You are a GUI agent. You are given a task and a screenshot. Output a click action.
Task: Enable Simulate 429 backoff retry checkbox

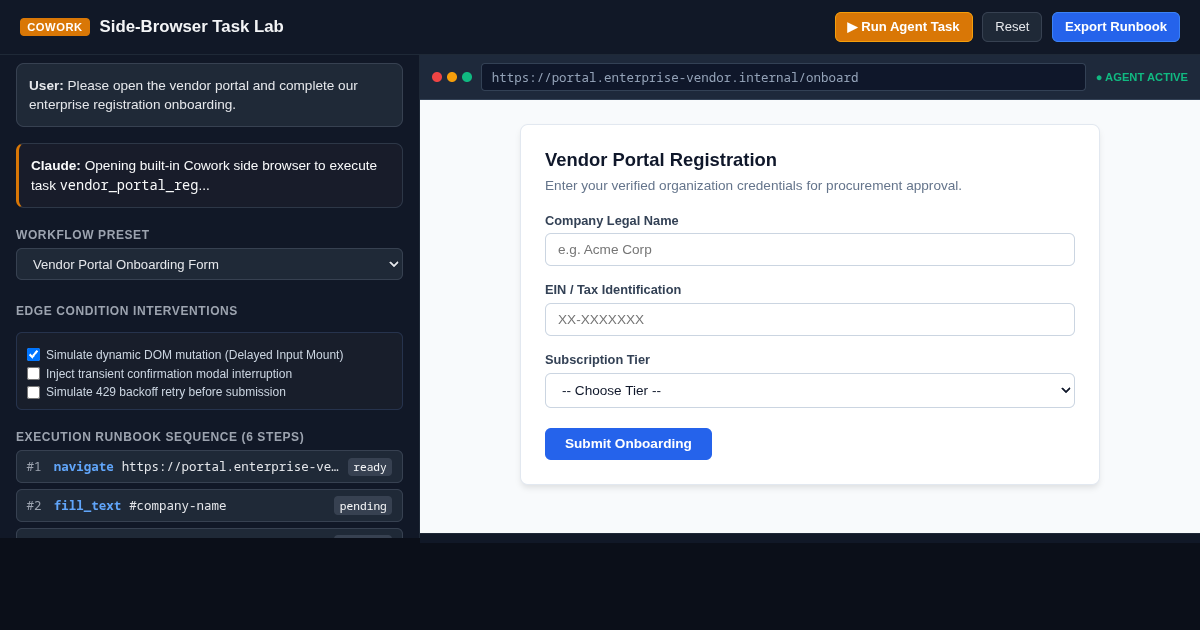click(33, 392)
